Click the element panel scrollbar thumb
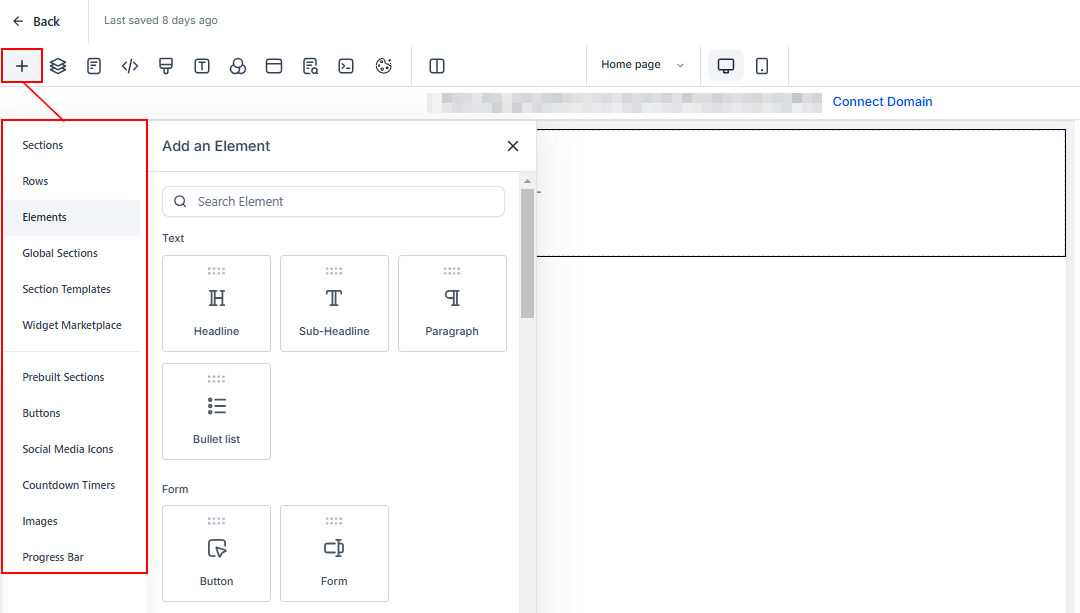This screenshot has width=1080, height=613. click(x=528, y=253)
